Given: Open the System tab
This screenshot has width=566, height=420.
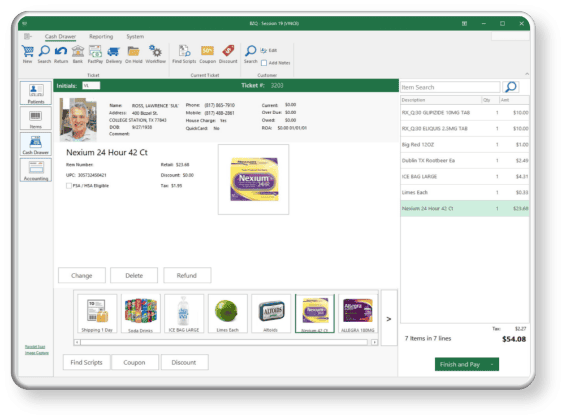Looking at the screenshot, I should [135, 36].
